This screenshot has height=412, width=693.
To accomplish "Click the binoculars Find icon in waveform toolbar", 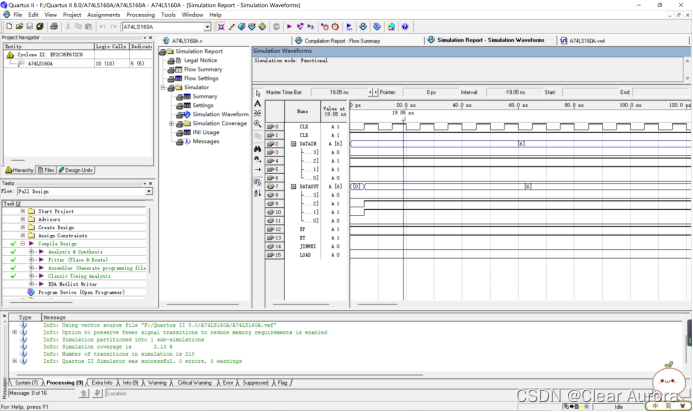I will pos(258,149).
